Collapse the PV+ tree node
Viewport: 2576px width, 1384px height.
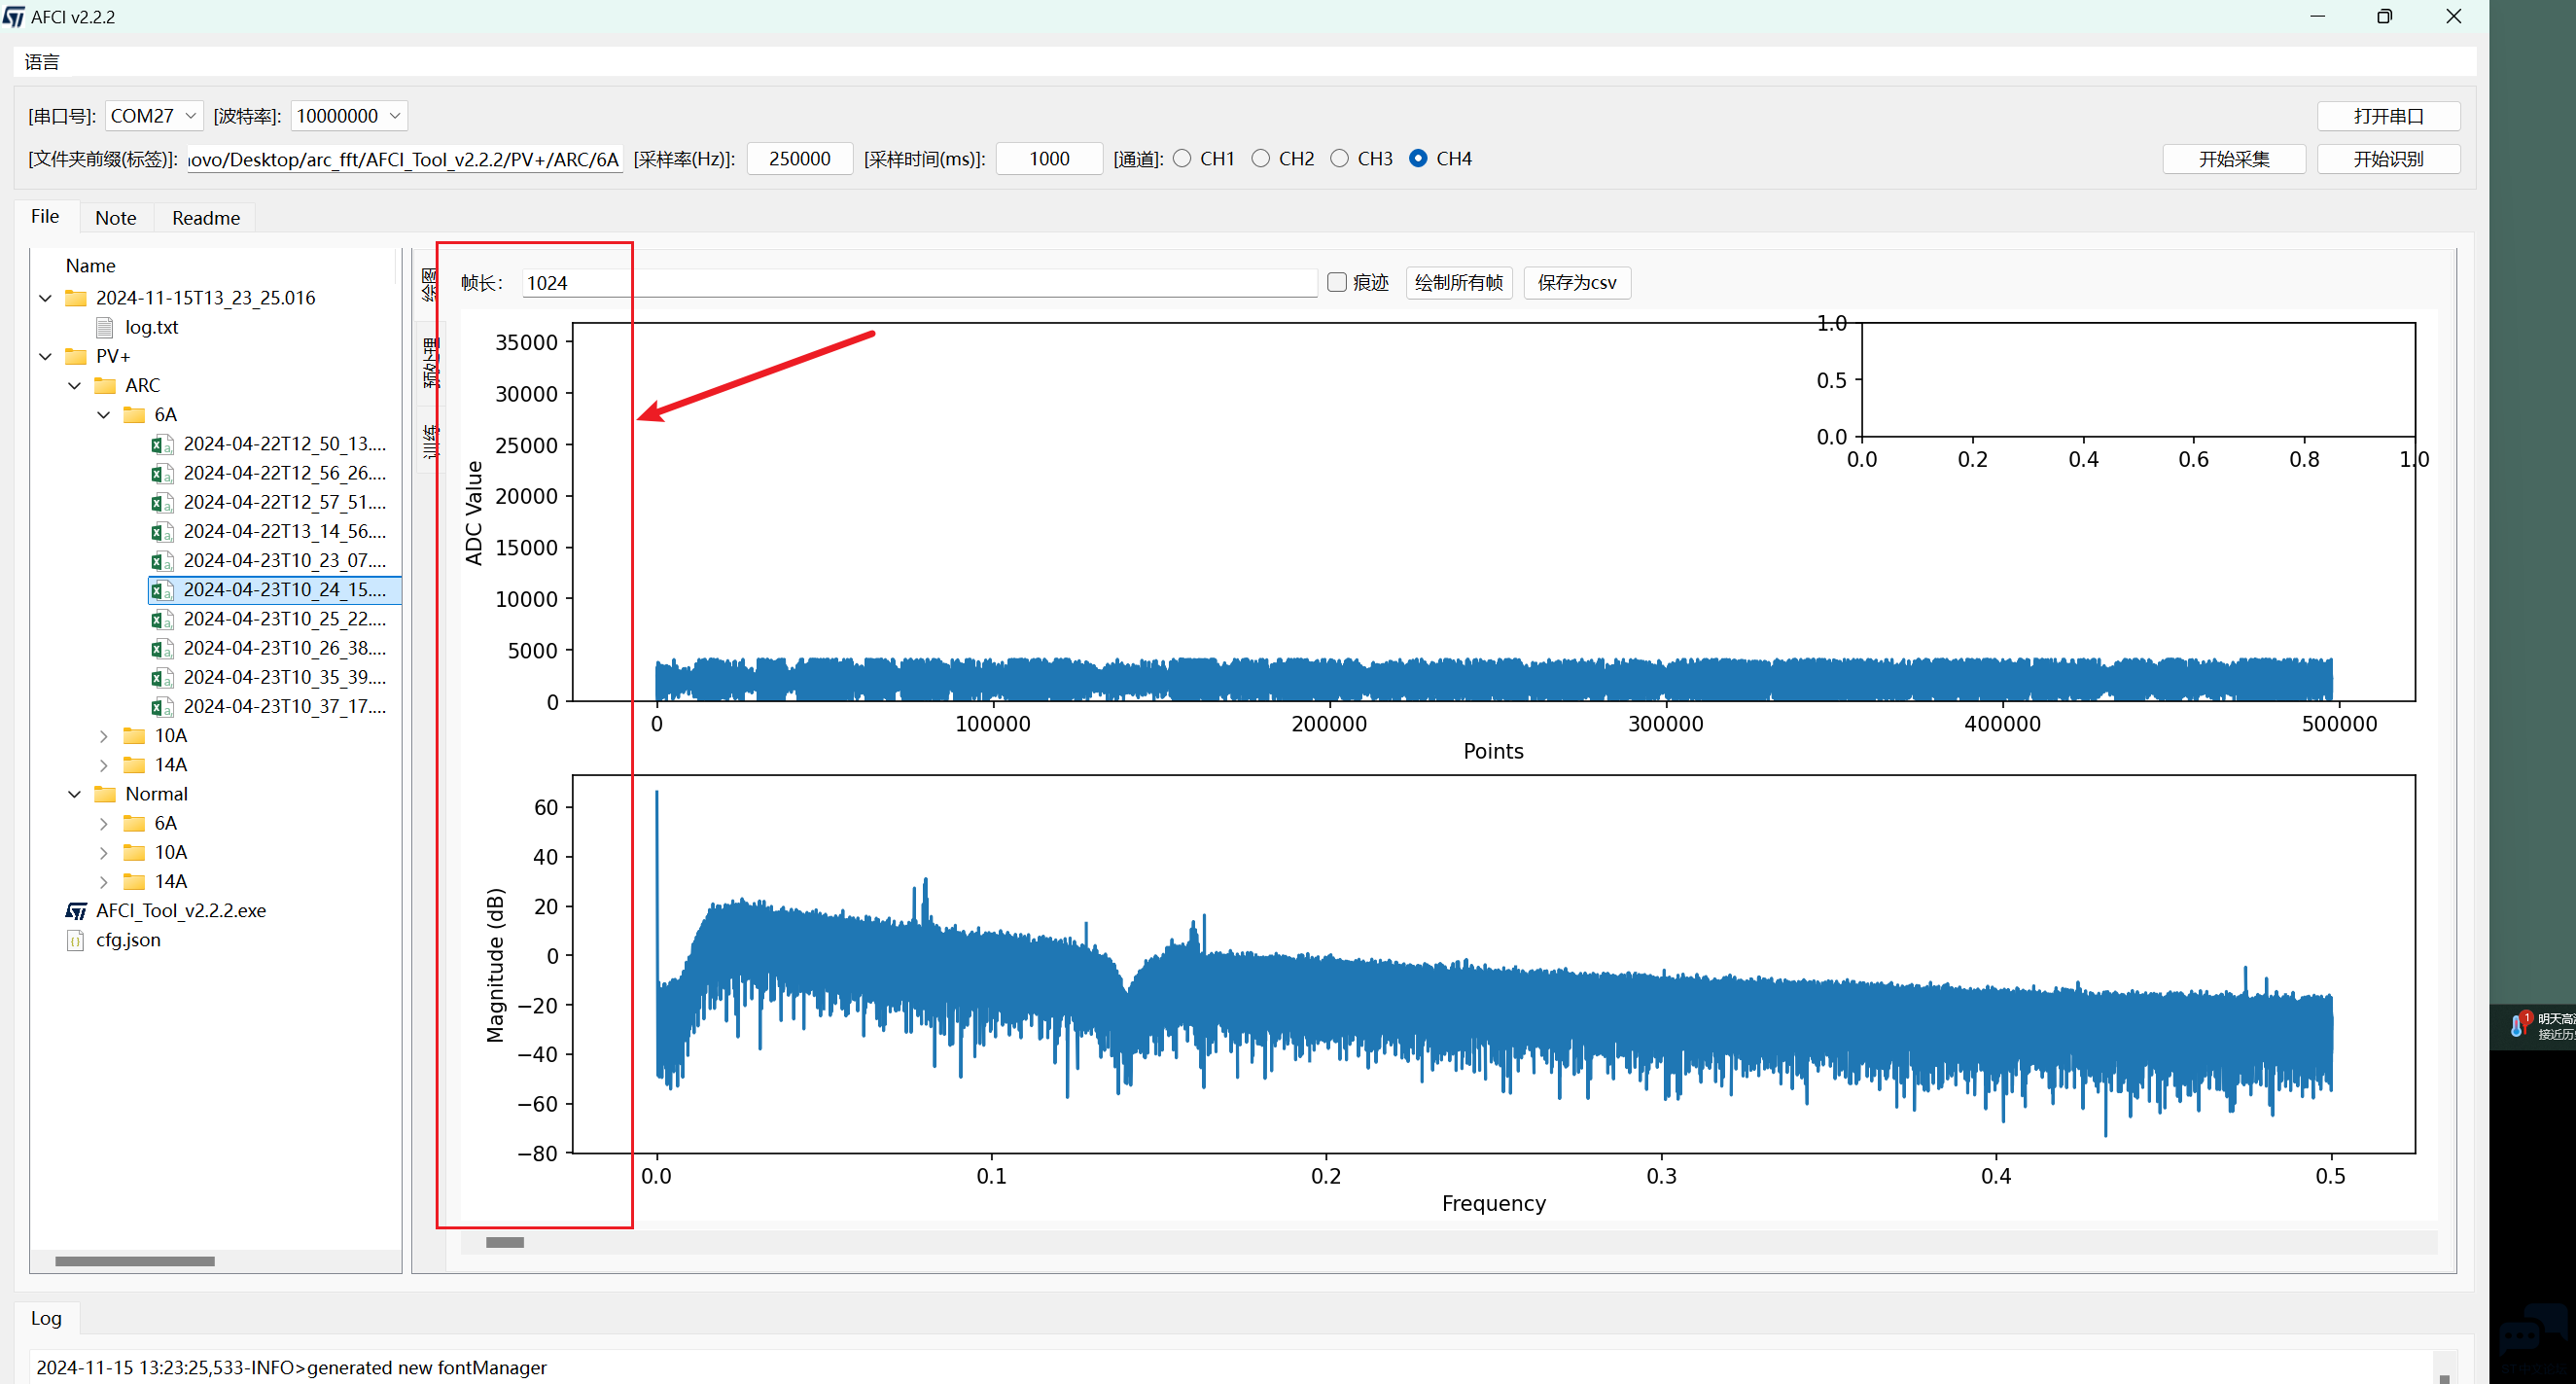pos(46,356)
